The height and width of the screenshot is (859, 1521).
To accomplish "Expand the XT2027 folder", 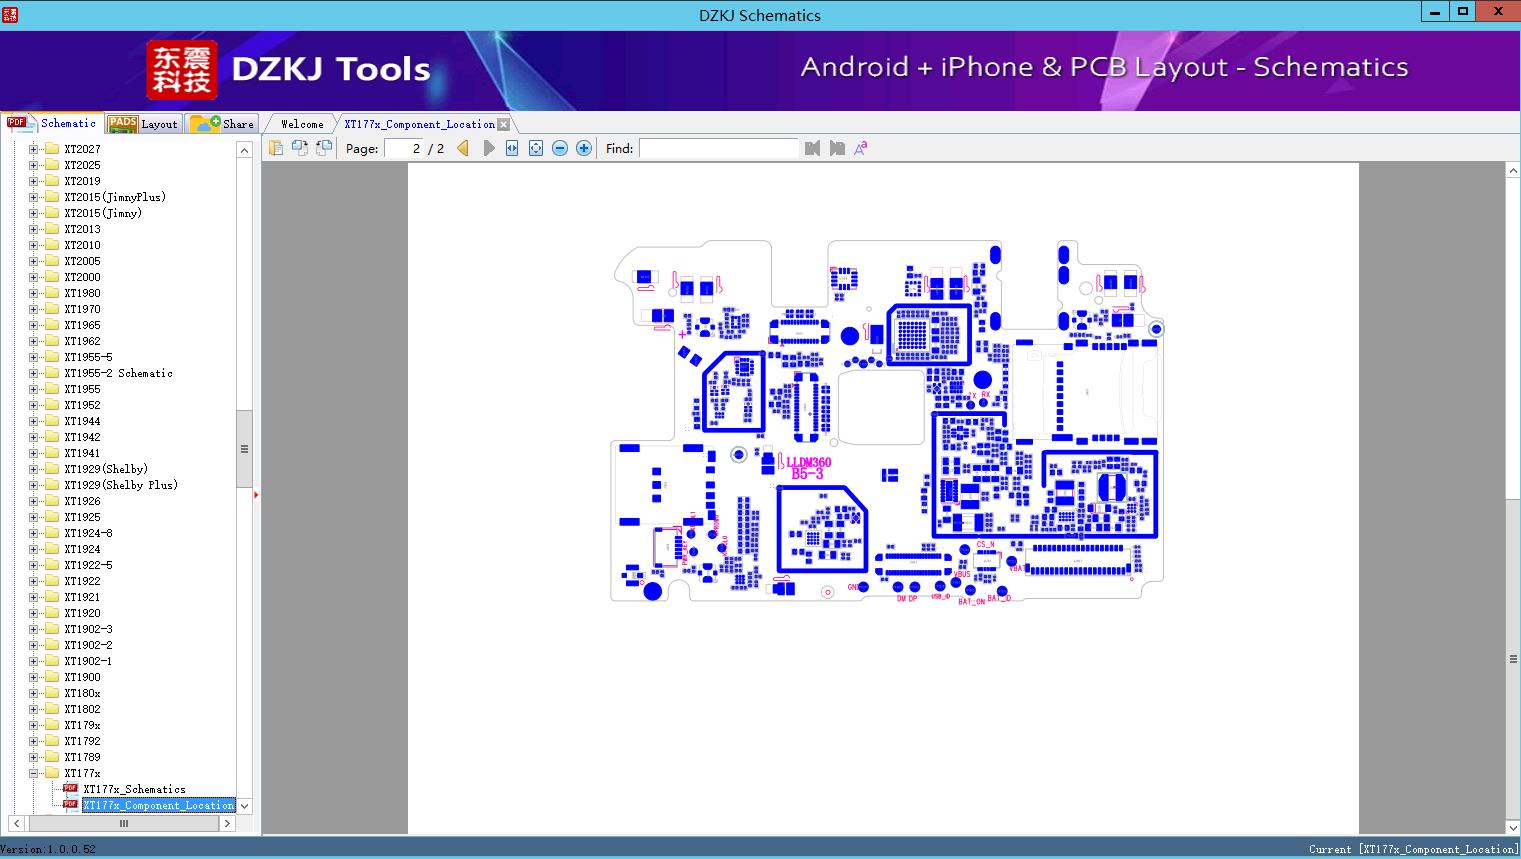I will click(33, 149).
